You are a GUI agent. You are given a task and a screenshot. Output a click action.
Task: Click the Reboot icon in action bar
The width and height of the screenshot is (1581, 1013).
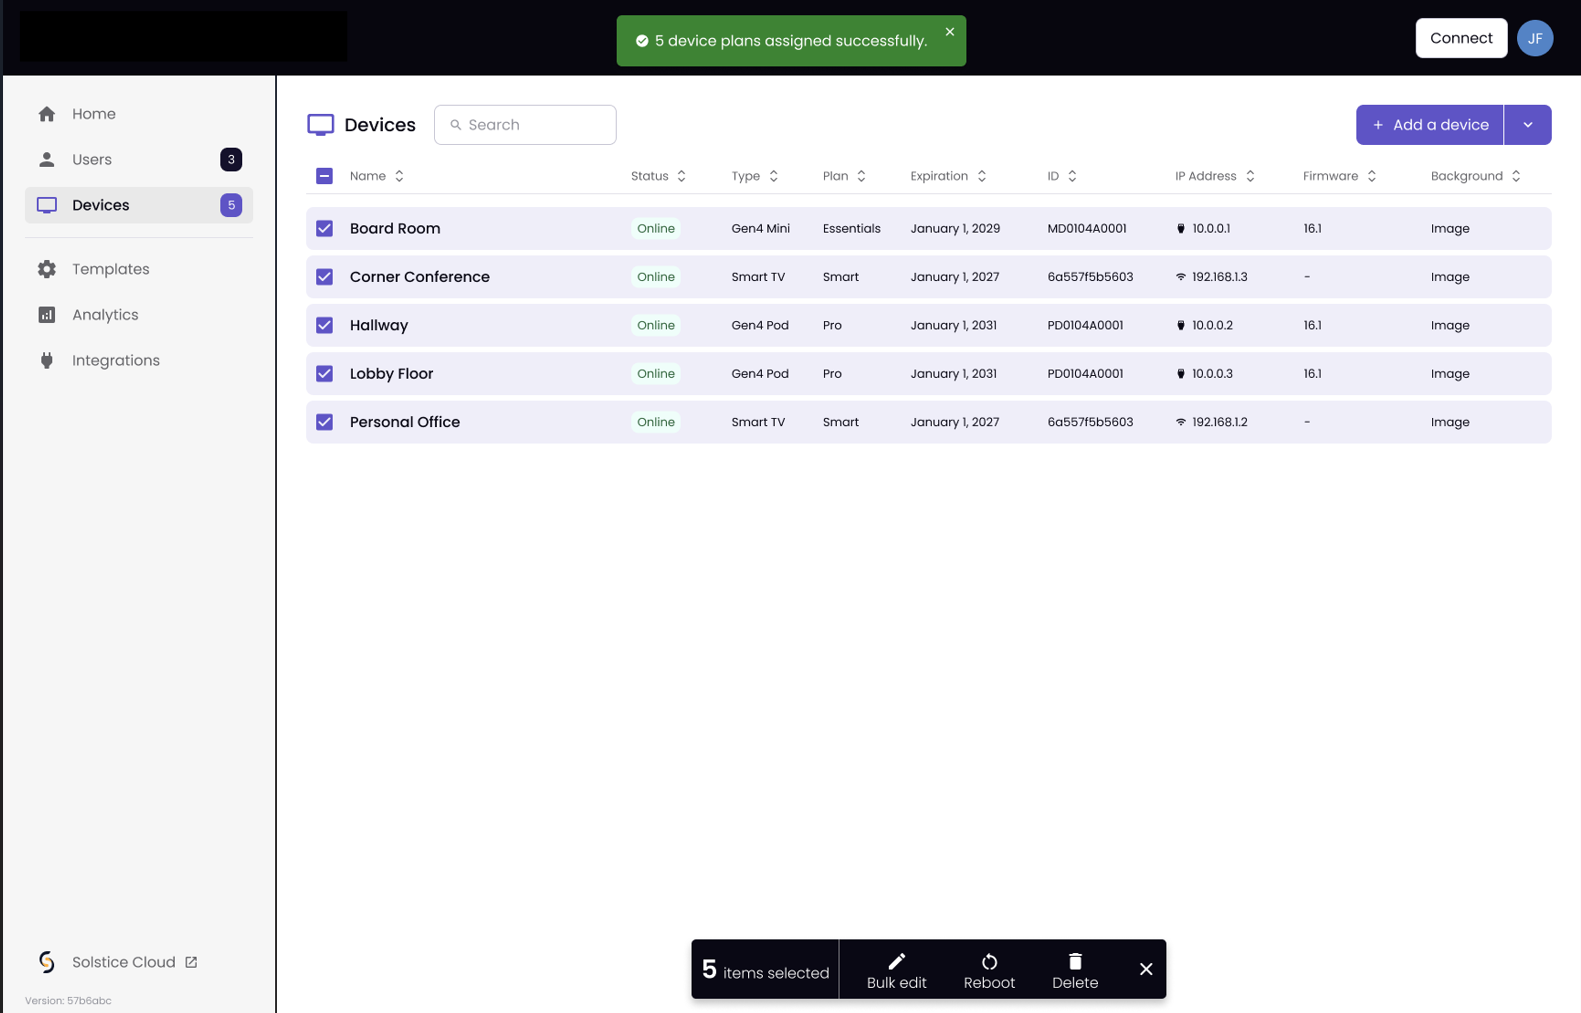tap(989, 961)
